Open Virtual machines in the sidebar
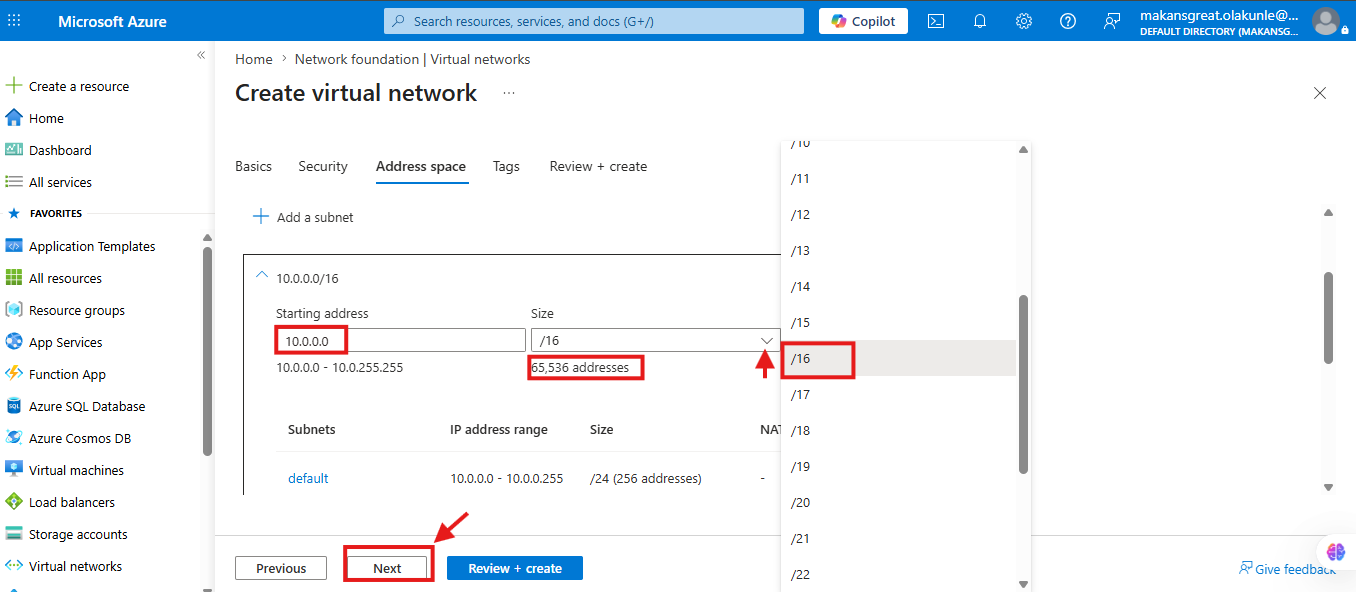This screenshot has width=1356, height=592. click(76, 470)
